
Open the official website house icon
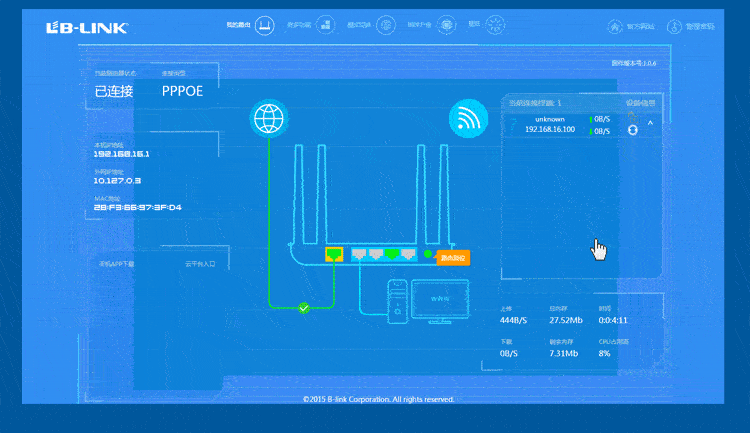(x=615, y=26)
